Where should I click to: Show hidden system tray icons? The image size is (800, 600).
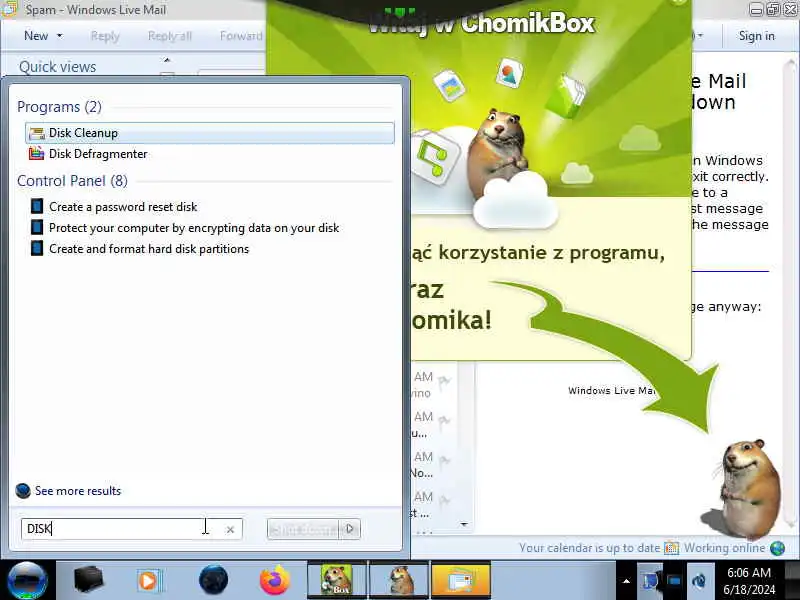[627, 581]
